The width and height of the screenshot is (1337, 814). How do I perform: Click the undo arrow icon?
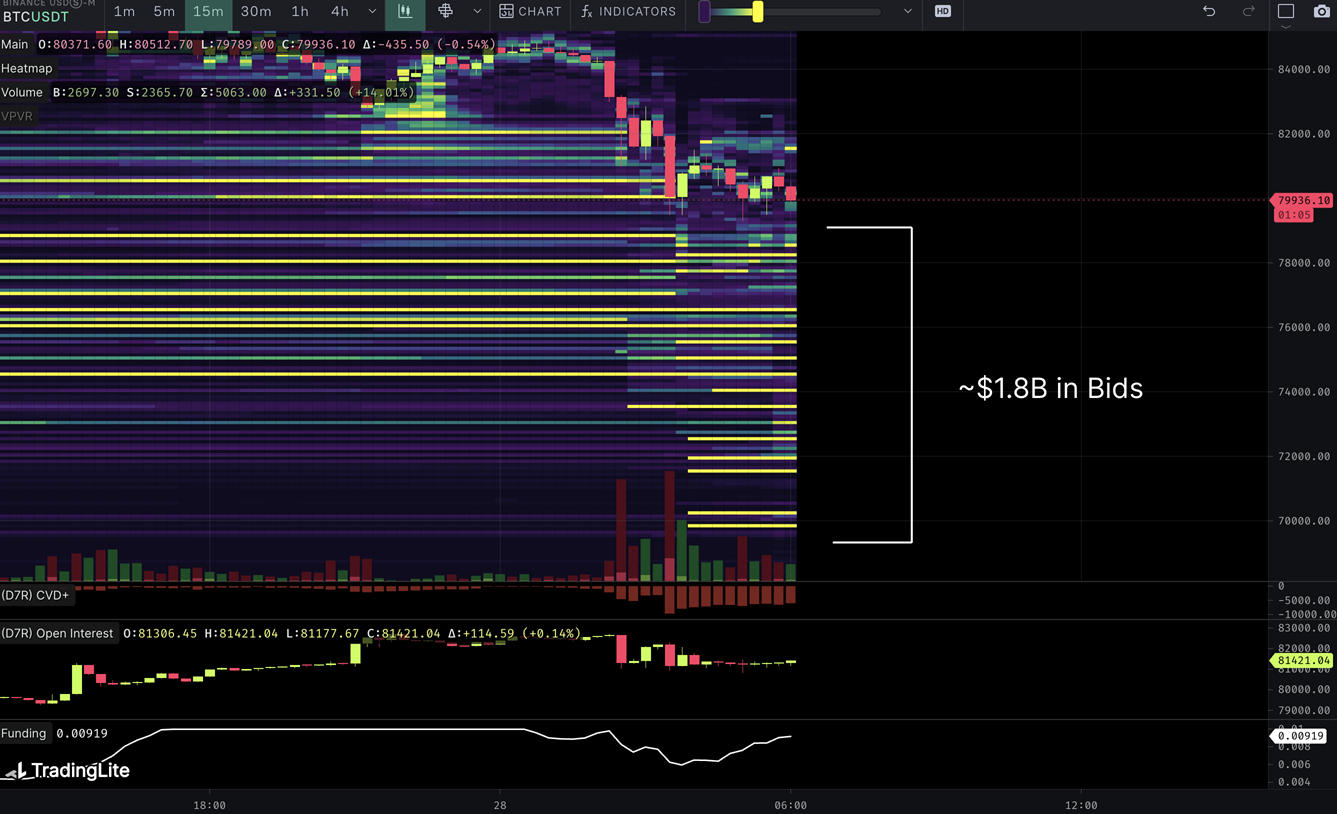click(1209, 12)
